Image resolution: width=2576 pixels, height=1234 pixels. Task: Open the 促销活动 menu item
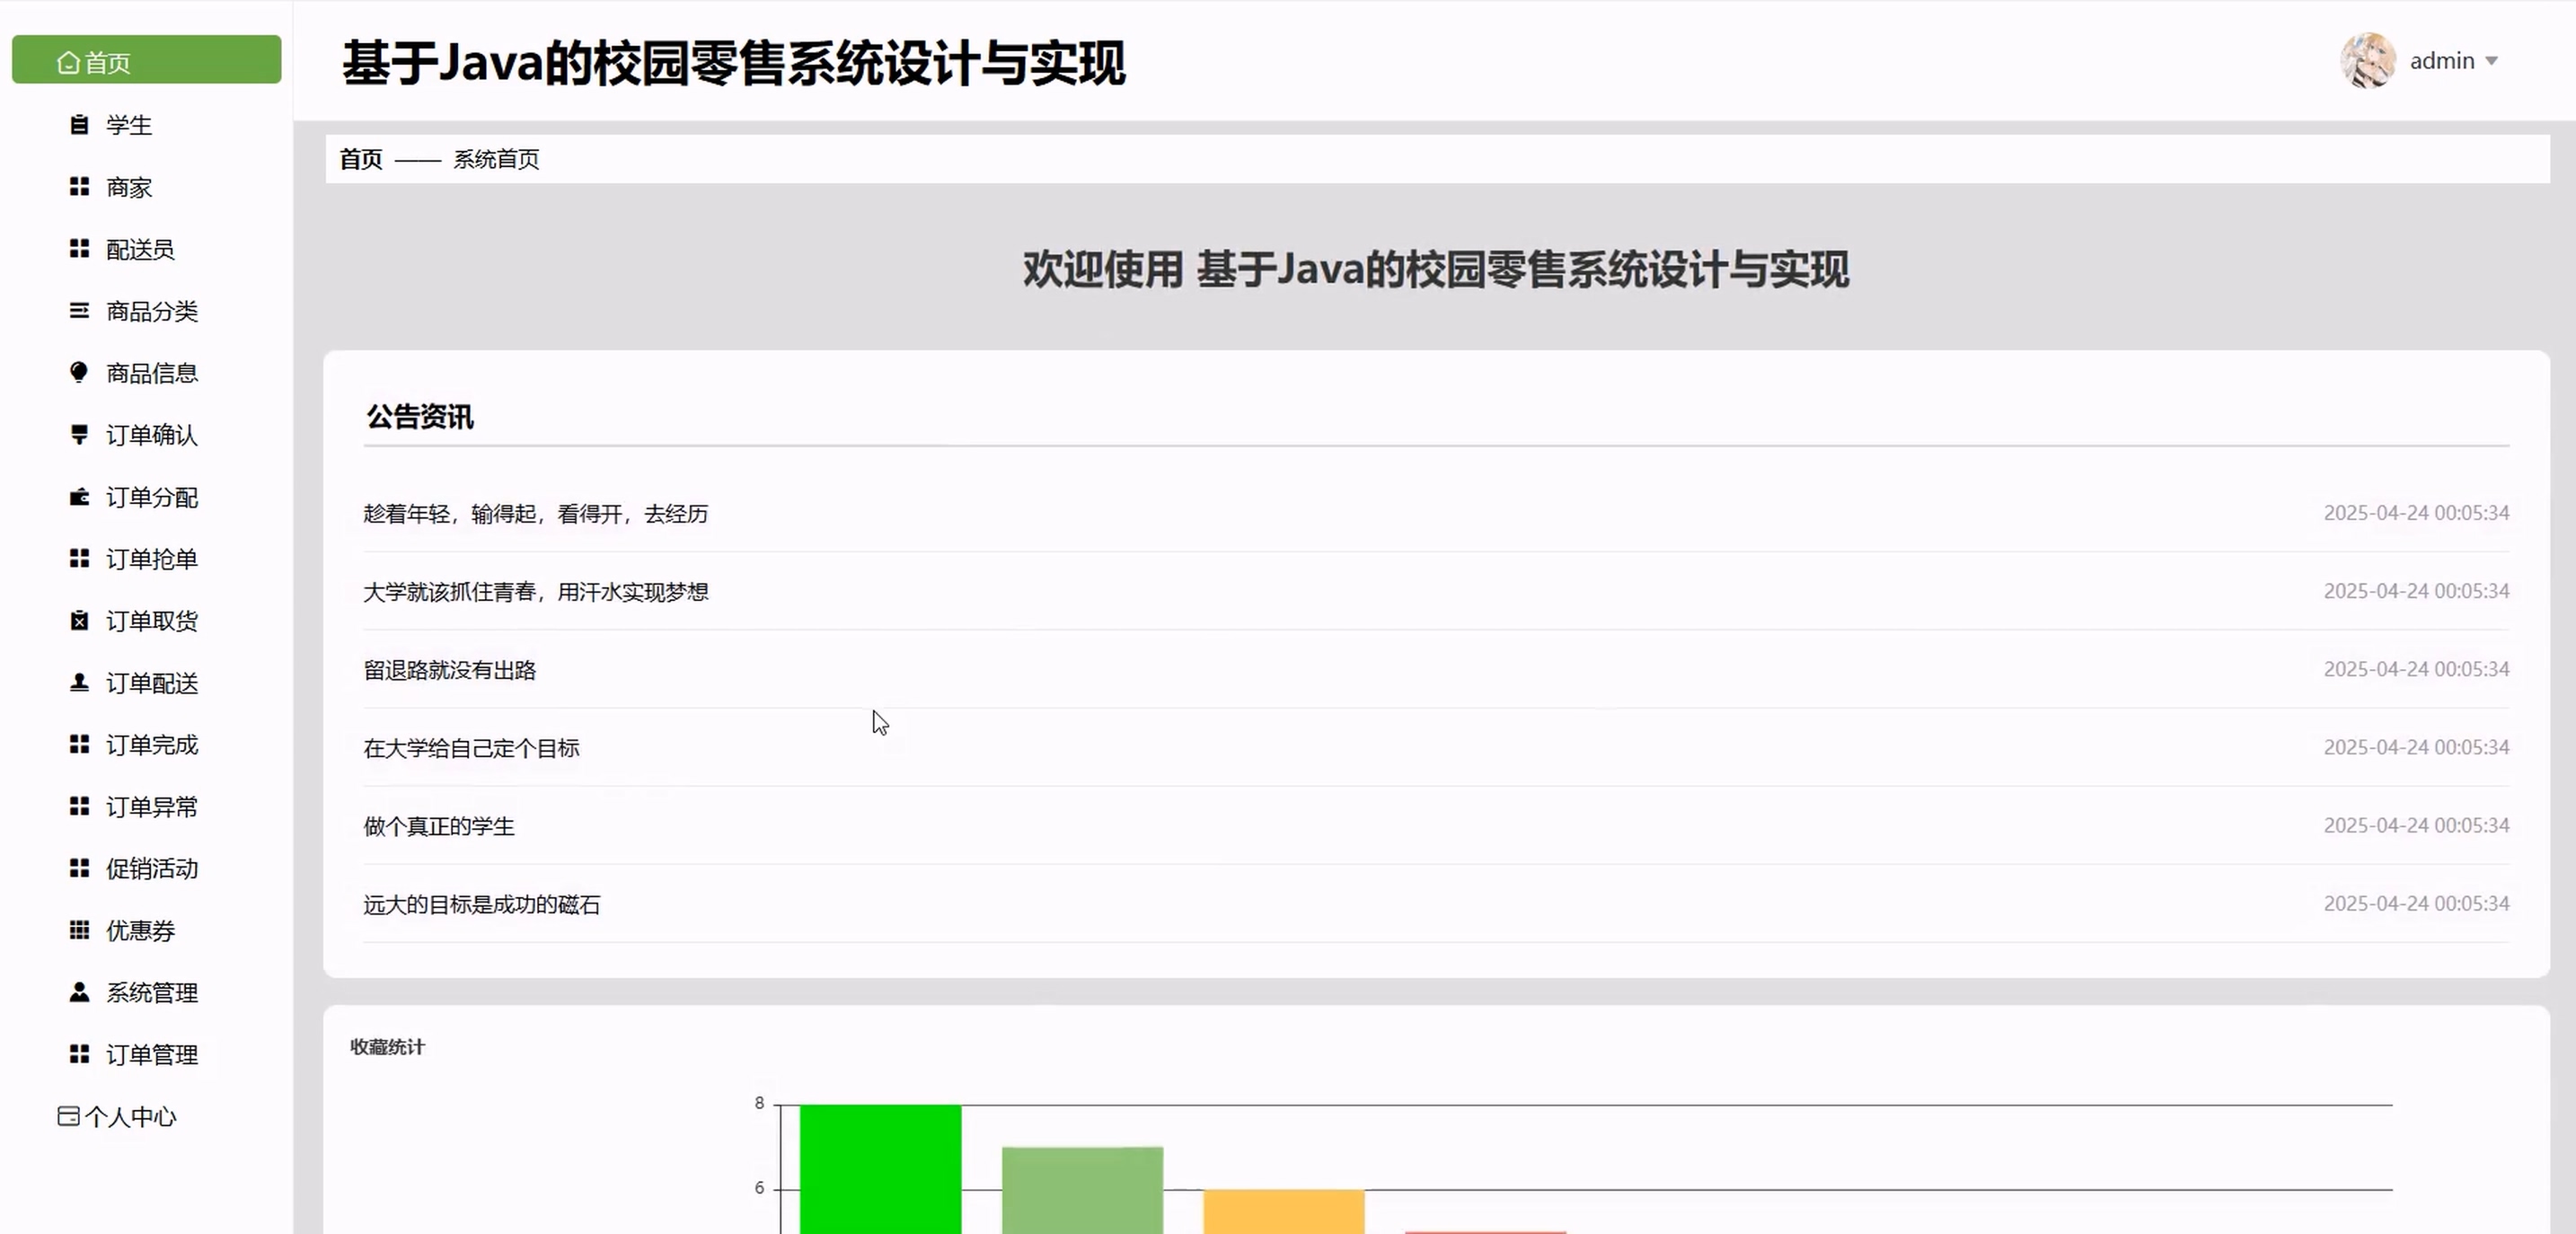pyautogui.click(x=151, y=869)
